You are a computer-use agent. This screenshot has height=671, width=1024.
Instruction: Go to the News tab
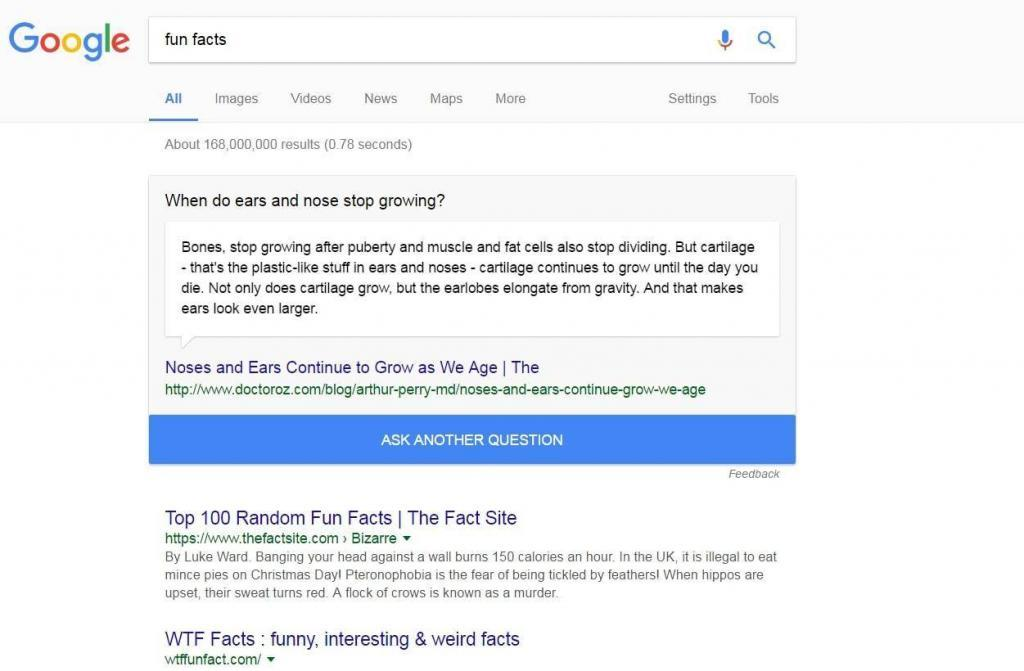tap(380, 99)
